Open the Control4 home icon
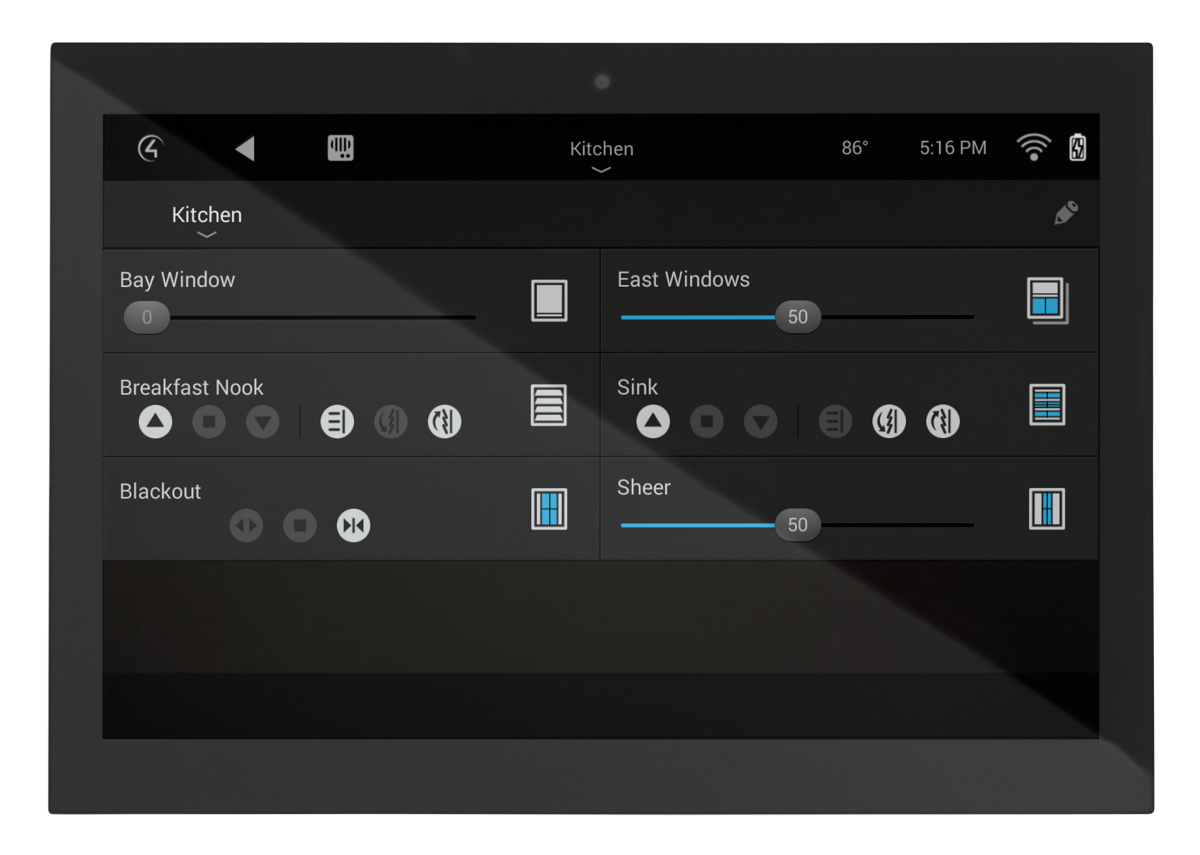Image resolution: width=1200 pixels, height=855 pixels. [x=150, y=148]
